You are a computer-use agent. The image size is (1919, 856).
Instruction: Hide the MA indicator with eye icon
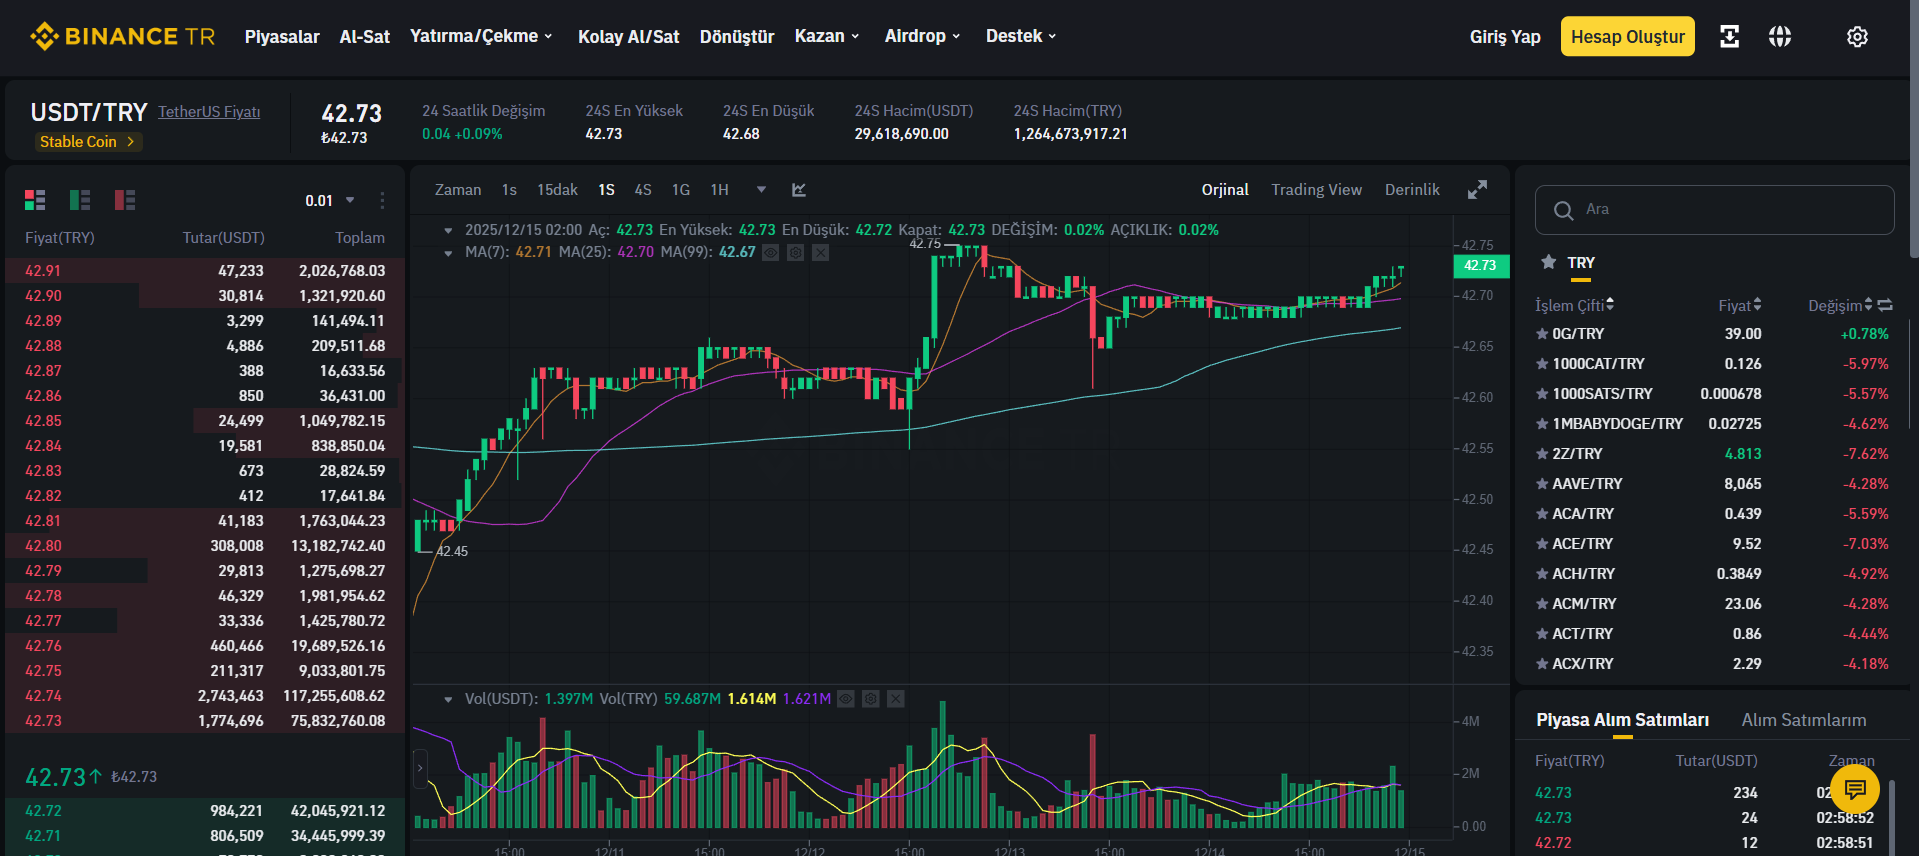[x=771, y=253]
